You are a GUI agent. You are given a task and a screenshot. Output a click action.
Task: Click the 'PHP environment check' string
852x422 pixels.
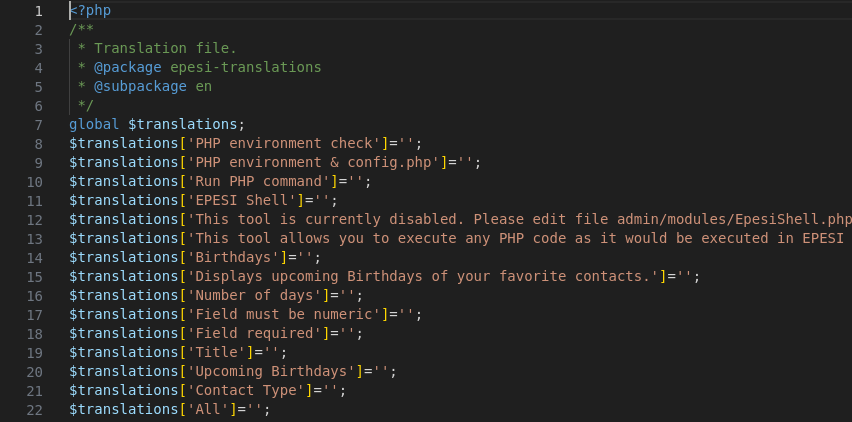click(x=284, y=144)
